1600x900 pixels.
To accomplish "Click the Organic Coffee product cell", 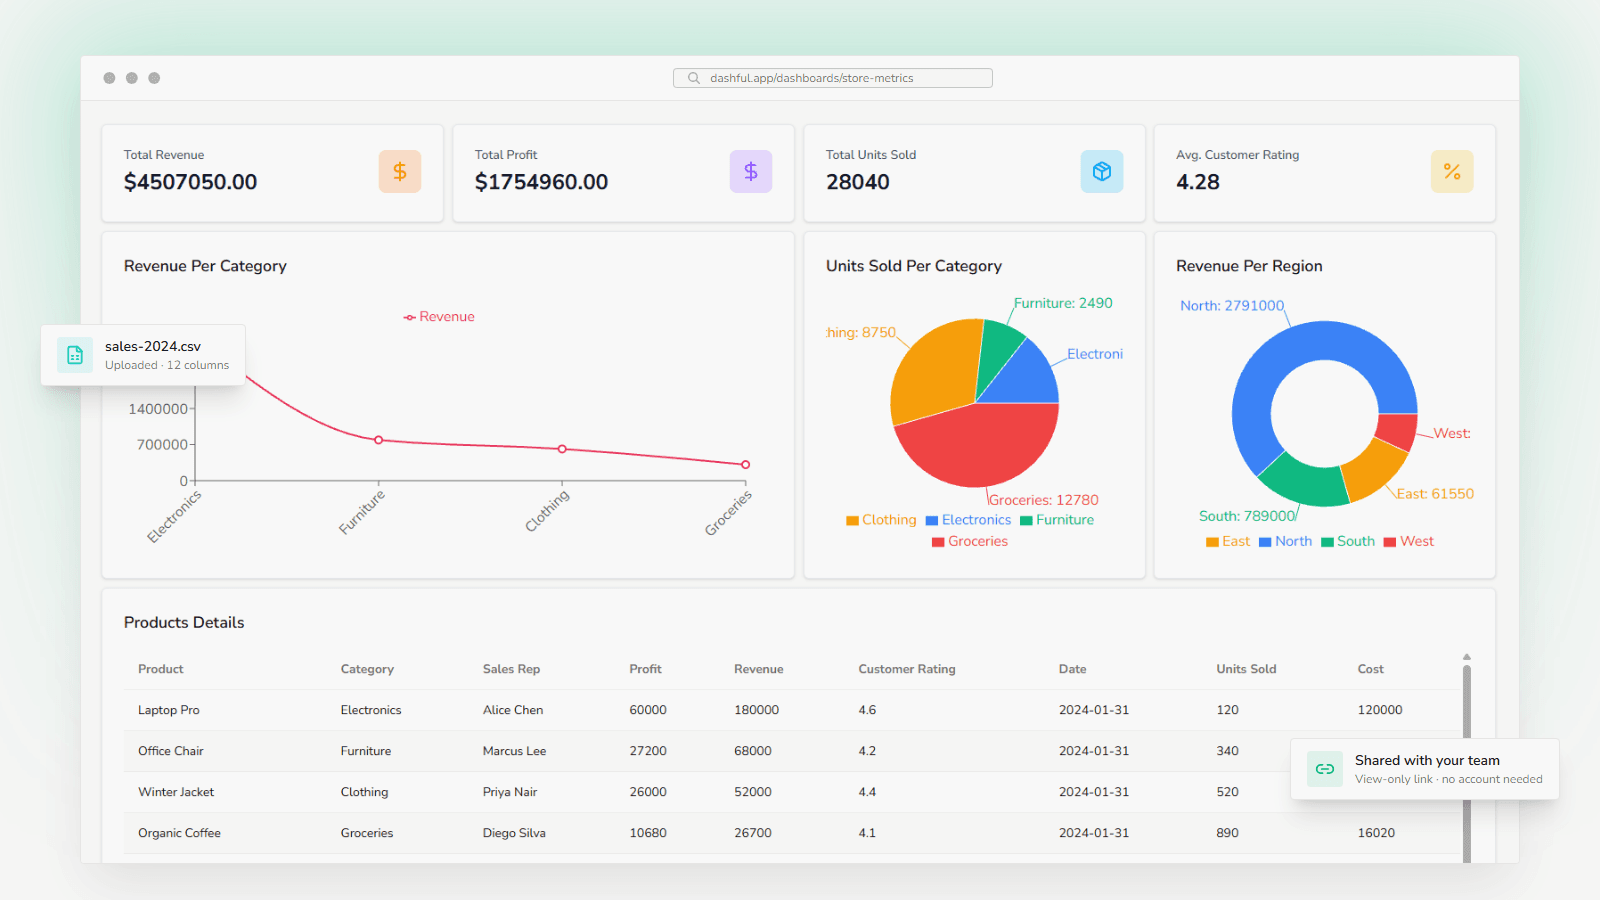I will [179, 833].
